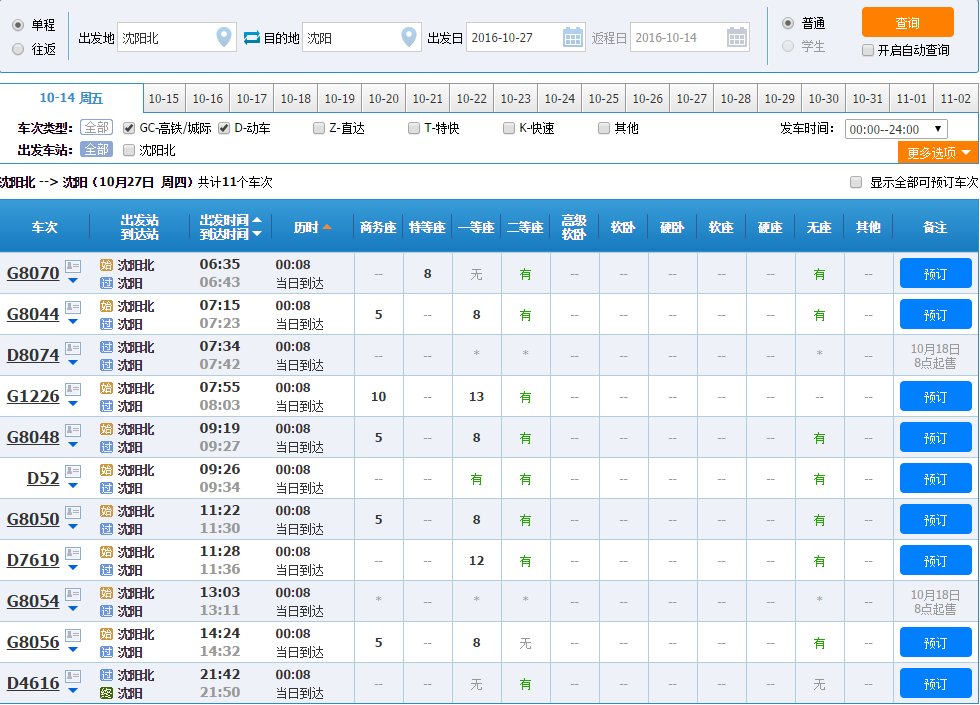Uncheck the D-动车 train type filter
Screen dimensions: 980x705
pos(224,127)
